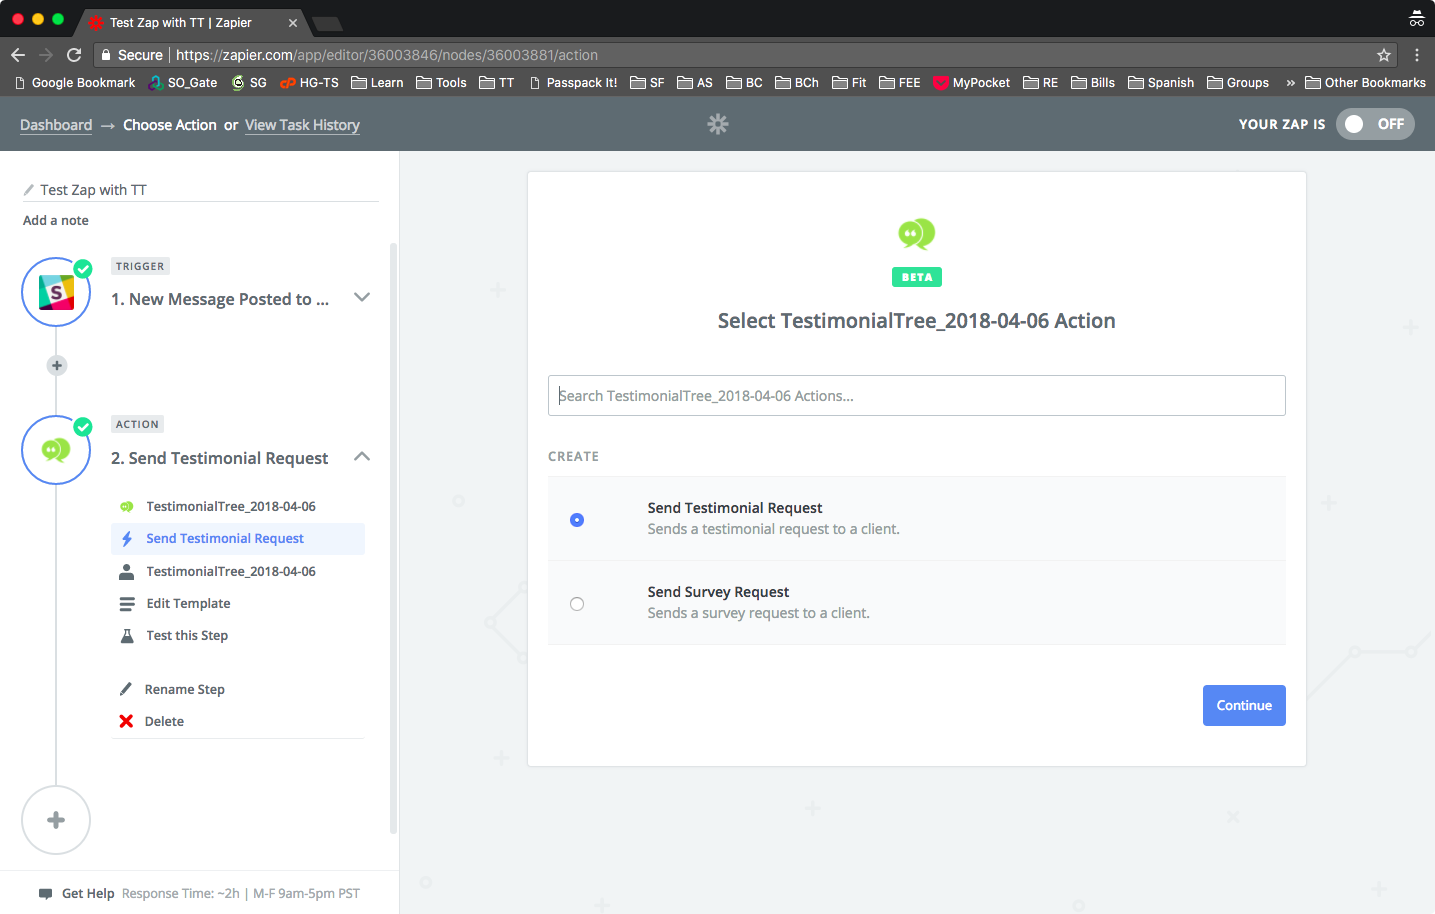Screen dimensions: 1435x914
Task: Add a step between trigger and action
Action: click(x=57, y=366)
